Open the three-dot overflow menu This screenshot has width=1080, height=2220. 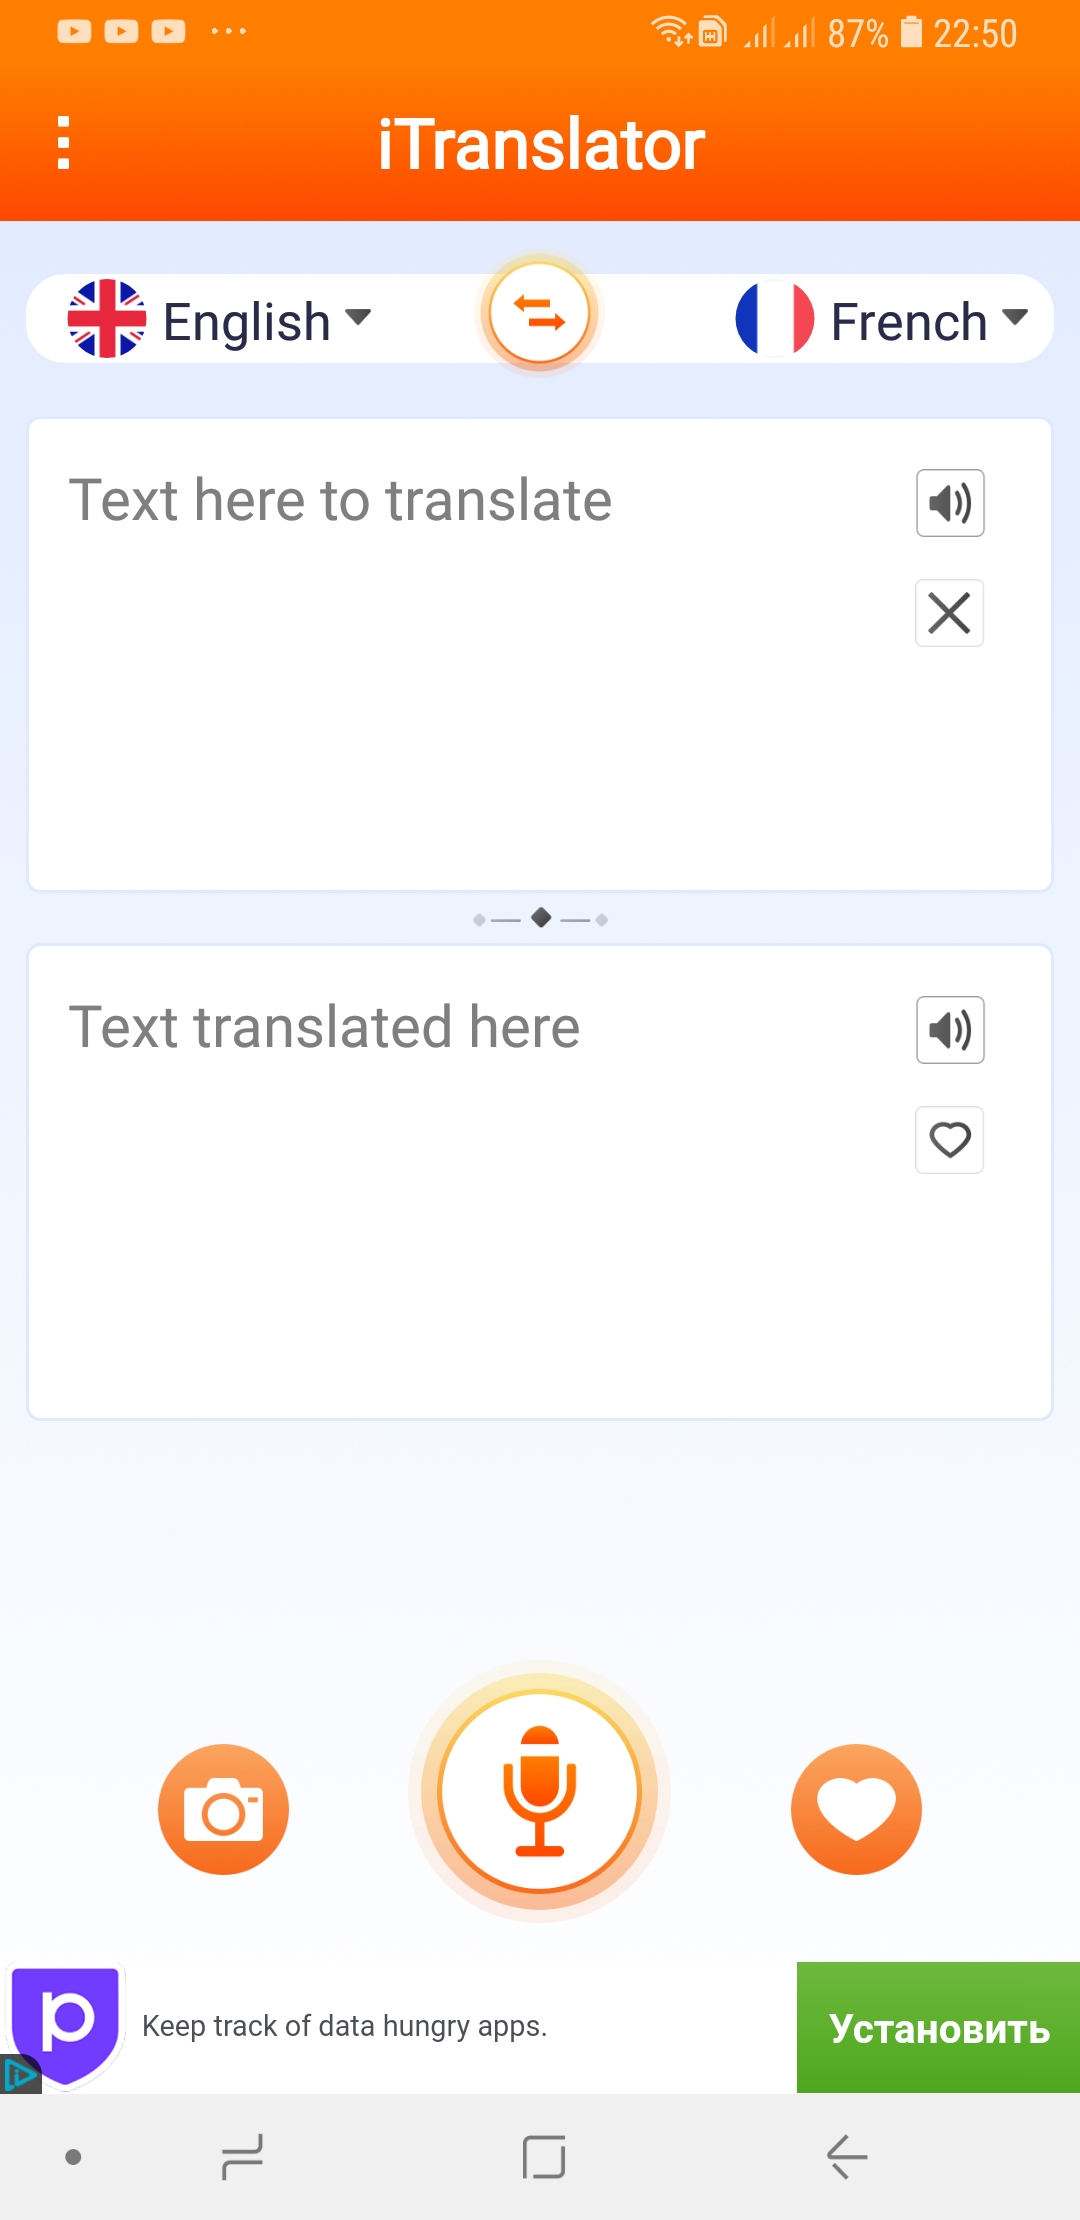pos(64,143)
